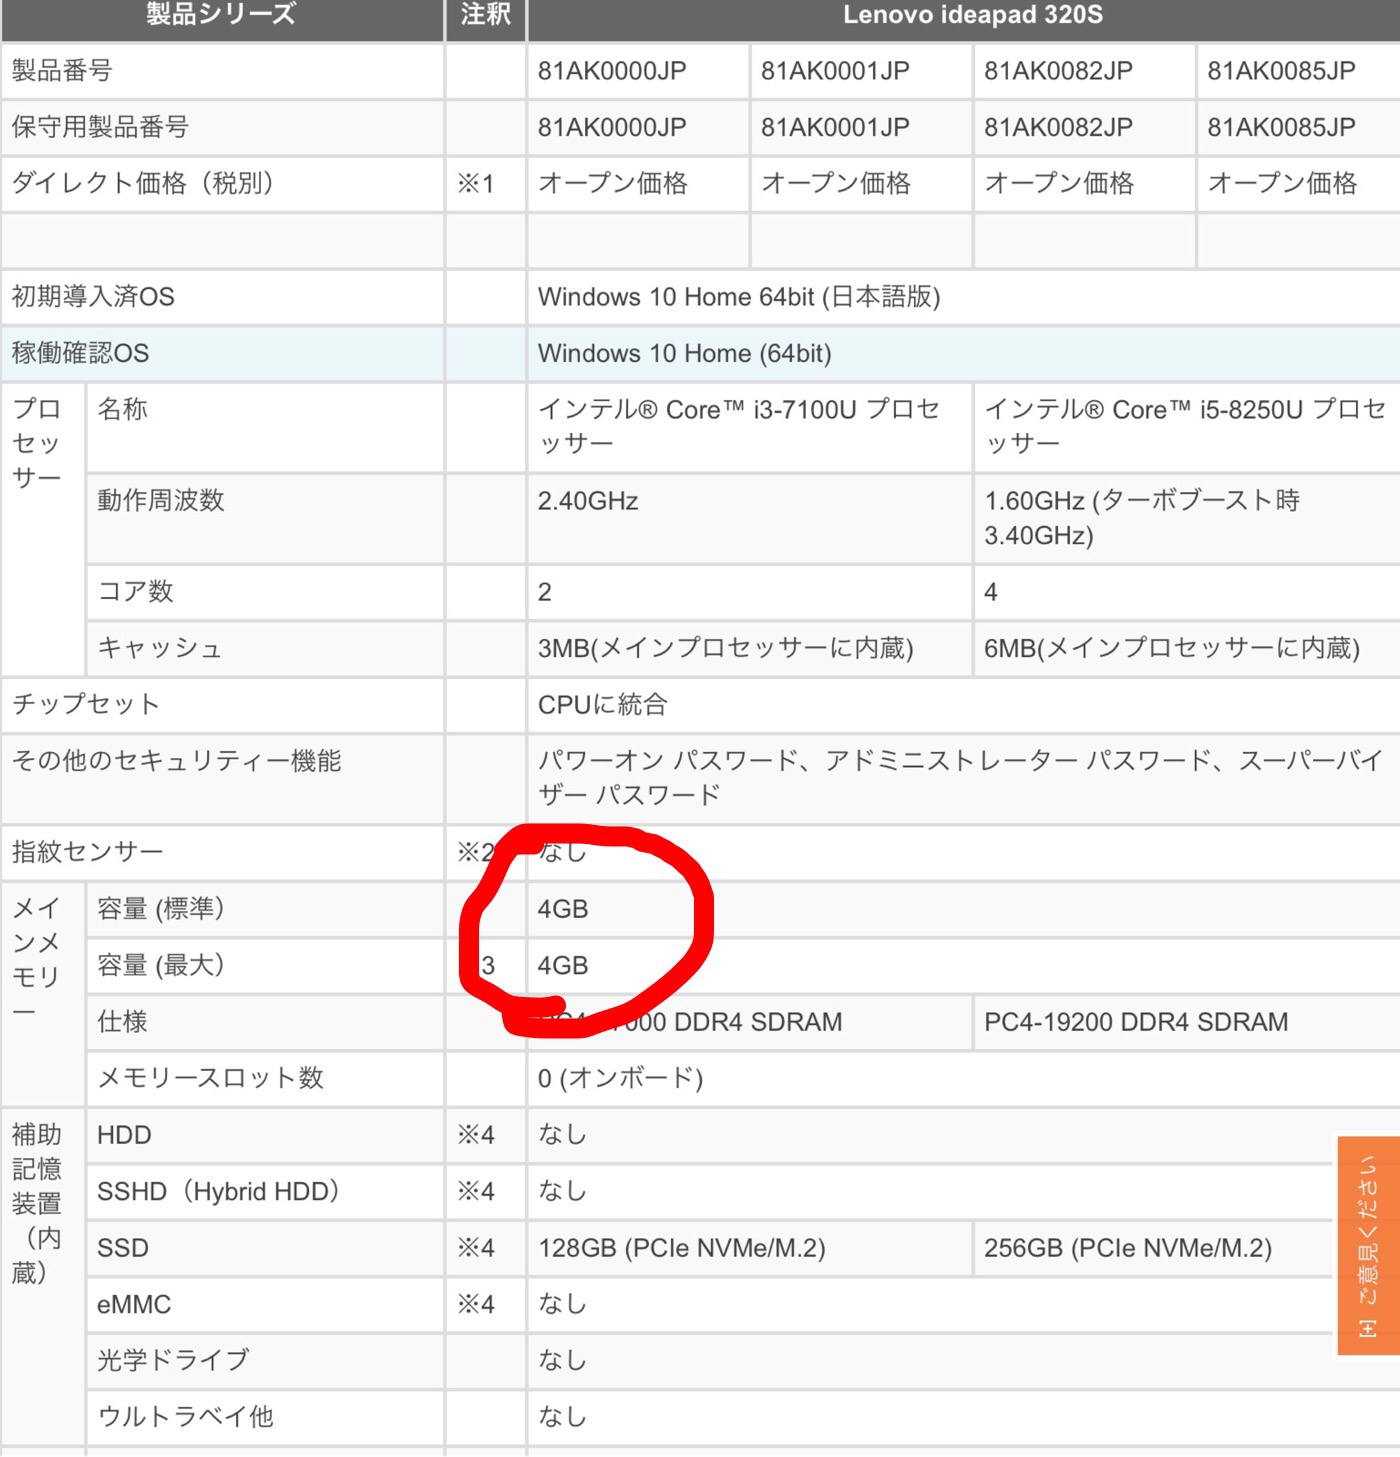1400x1457 pixels.
Task: Select オープン価格 under model 81AK0085JP
Action: click(x=1282, y=183)
